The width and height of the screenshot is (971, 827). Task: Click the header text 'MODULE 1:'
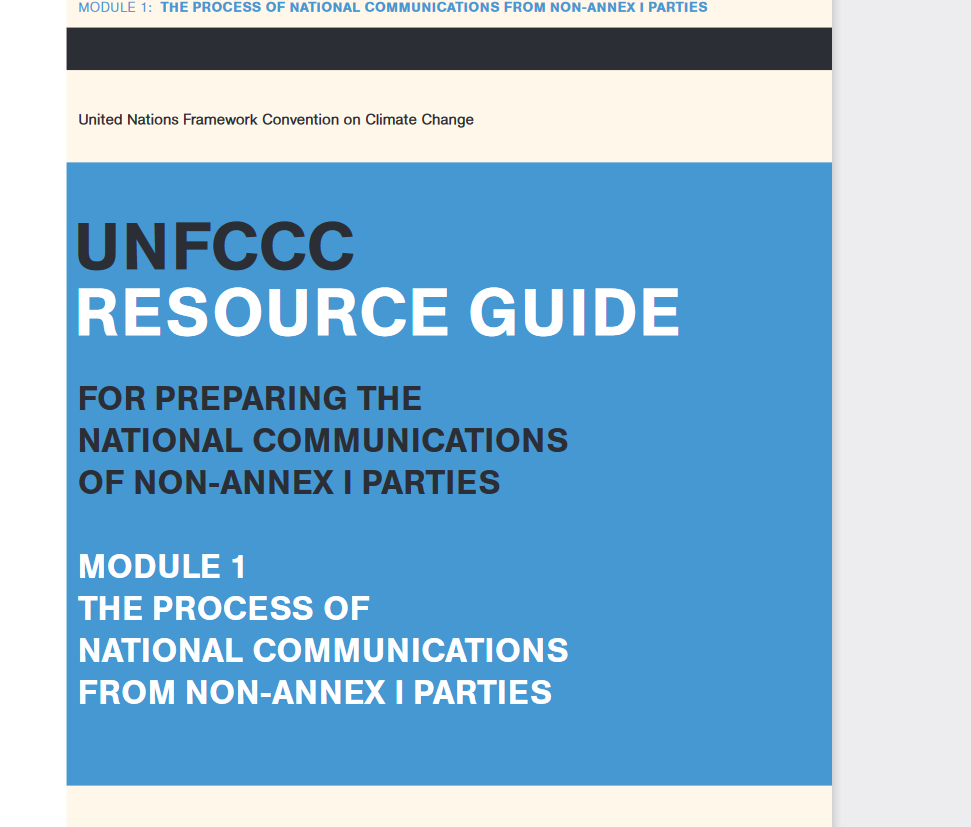click(115, 7)
